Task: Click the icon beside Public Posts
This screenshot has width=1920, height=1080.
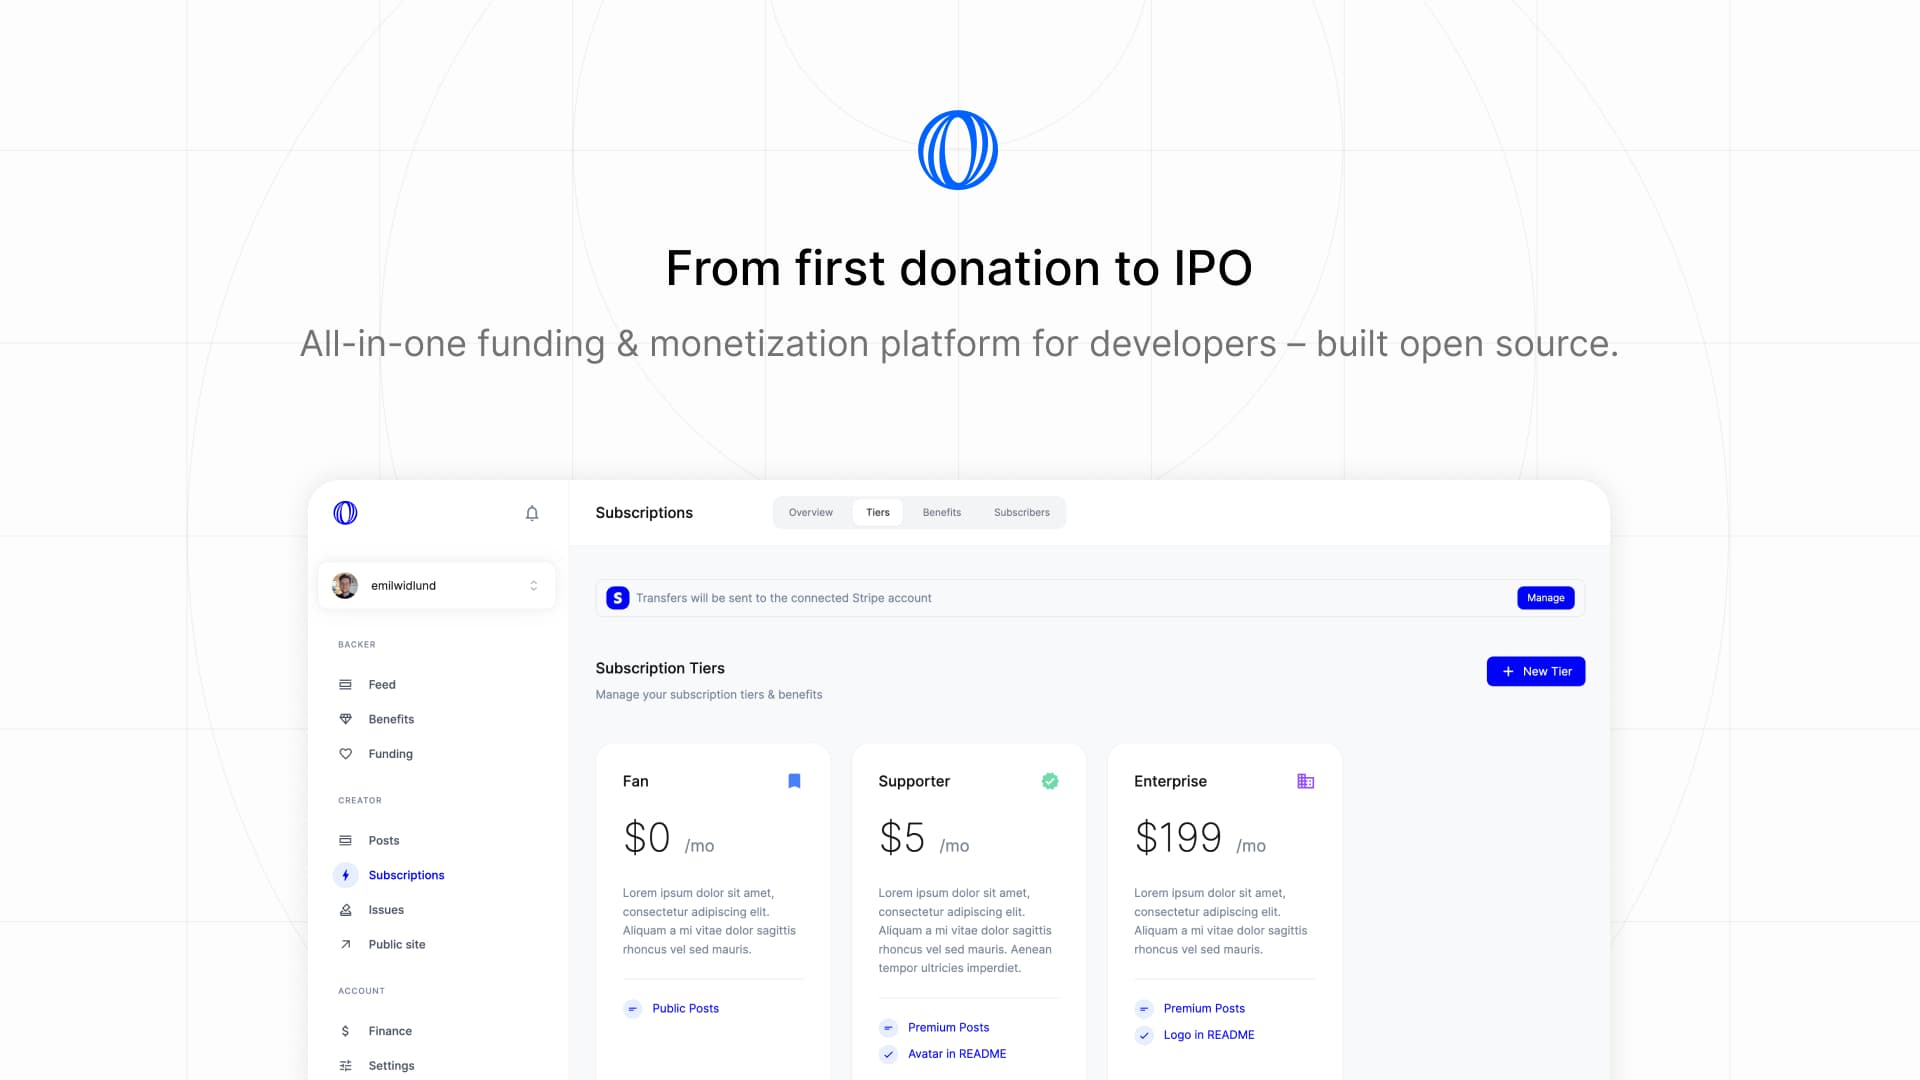Action: click(632, 1009)
